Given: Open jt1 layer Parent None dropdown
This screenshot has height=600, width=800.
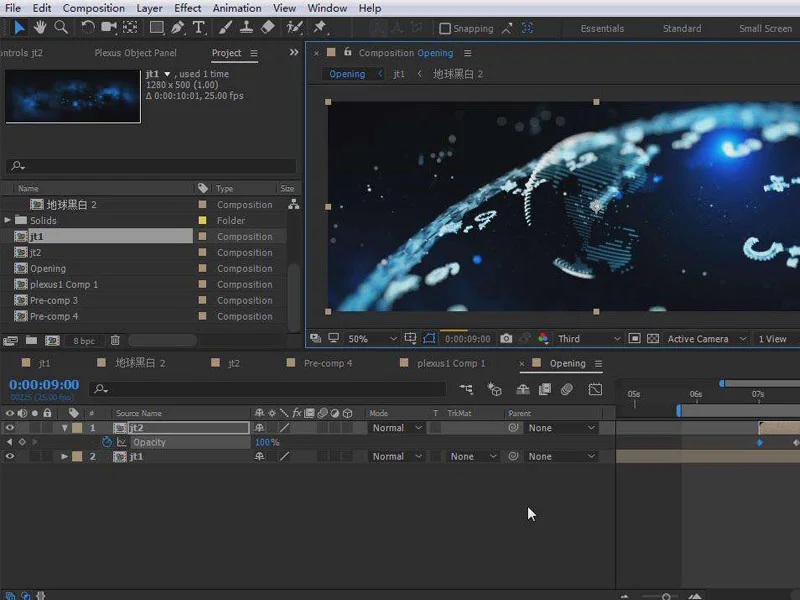Looking at the screenshot, I should click(x=562, y=456).
